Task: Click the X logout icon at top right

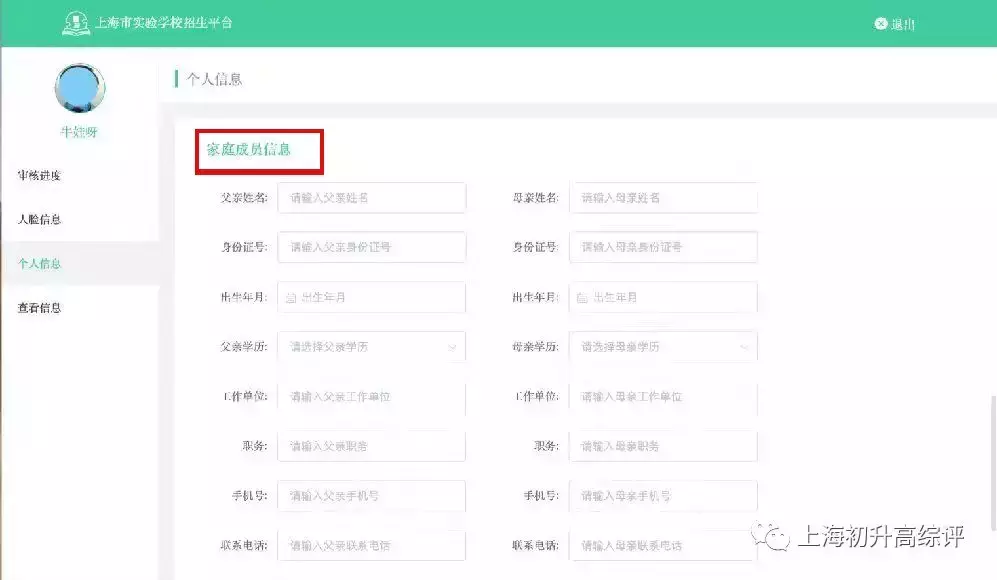Action: 880,22
